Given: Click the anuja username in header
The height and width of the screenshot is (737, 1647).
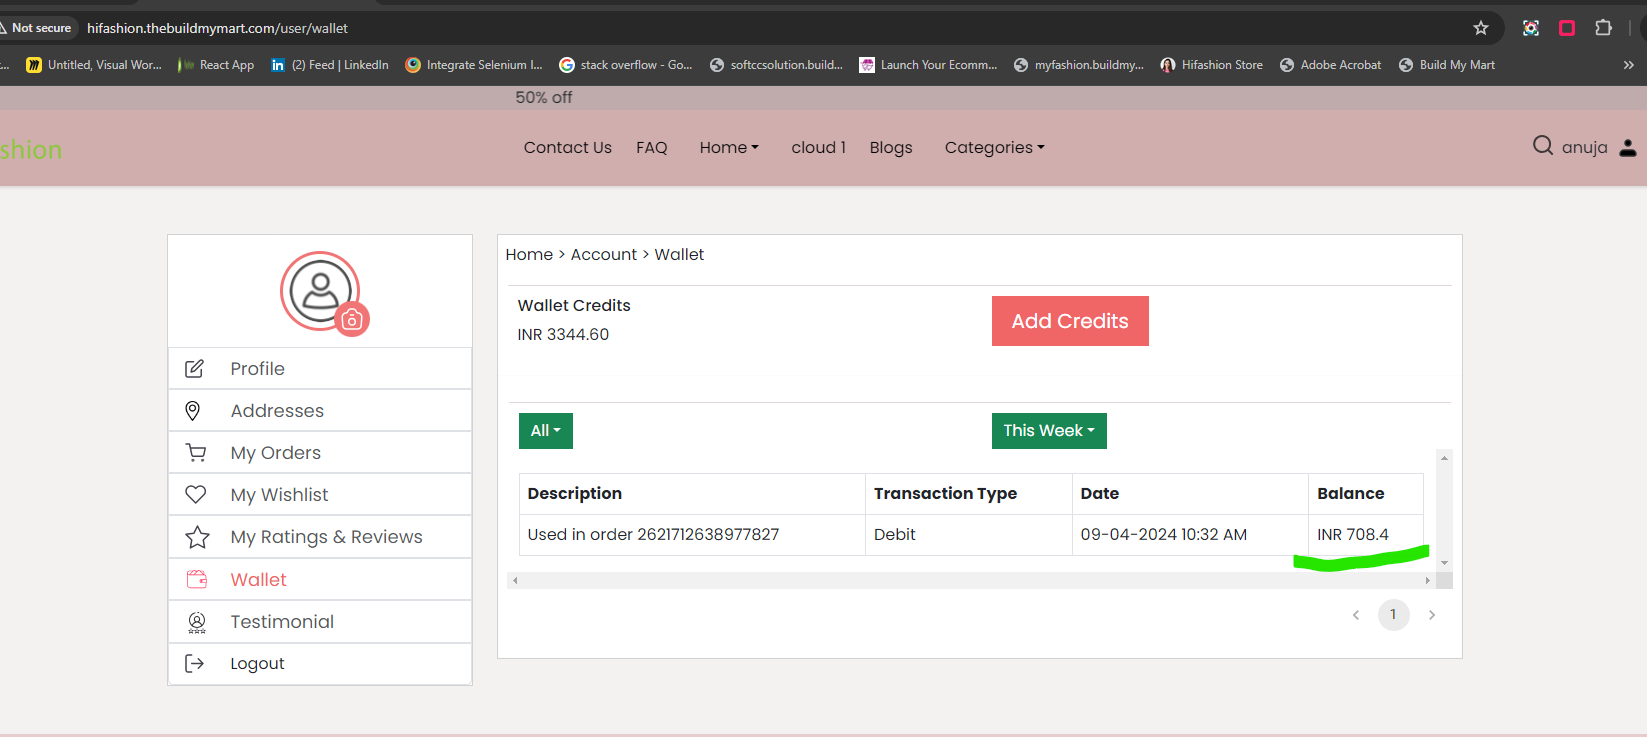Looking at the screenshot, I should click(1584, 147).
